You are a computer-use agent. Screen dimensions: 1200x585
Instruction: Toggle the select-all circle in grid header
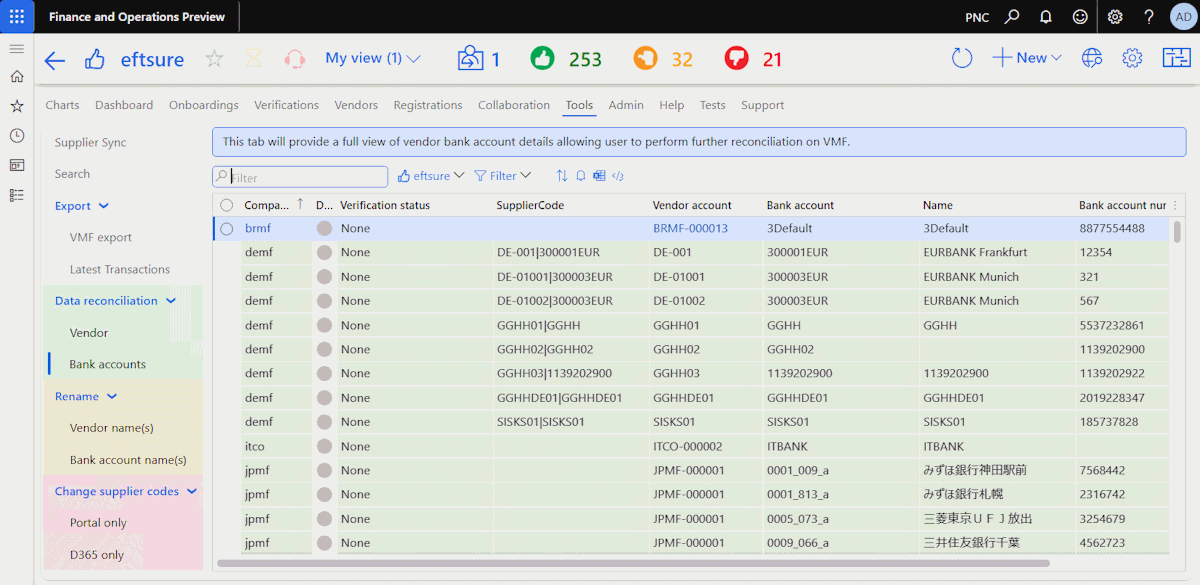pos(227,205)
